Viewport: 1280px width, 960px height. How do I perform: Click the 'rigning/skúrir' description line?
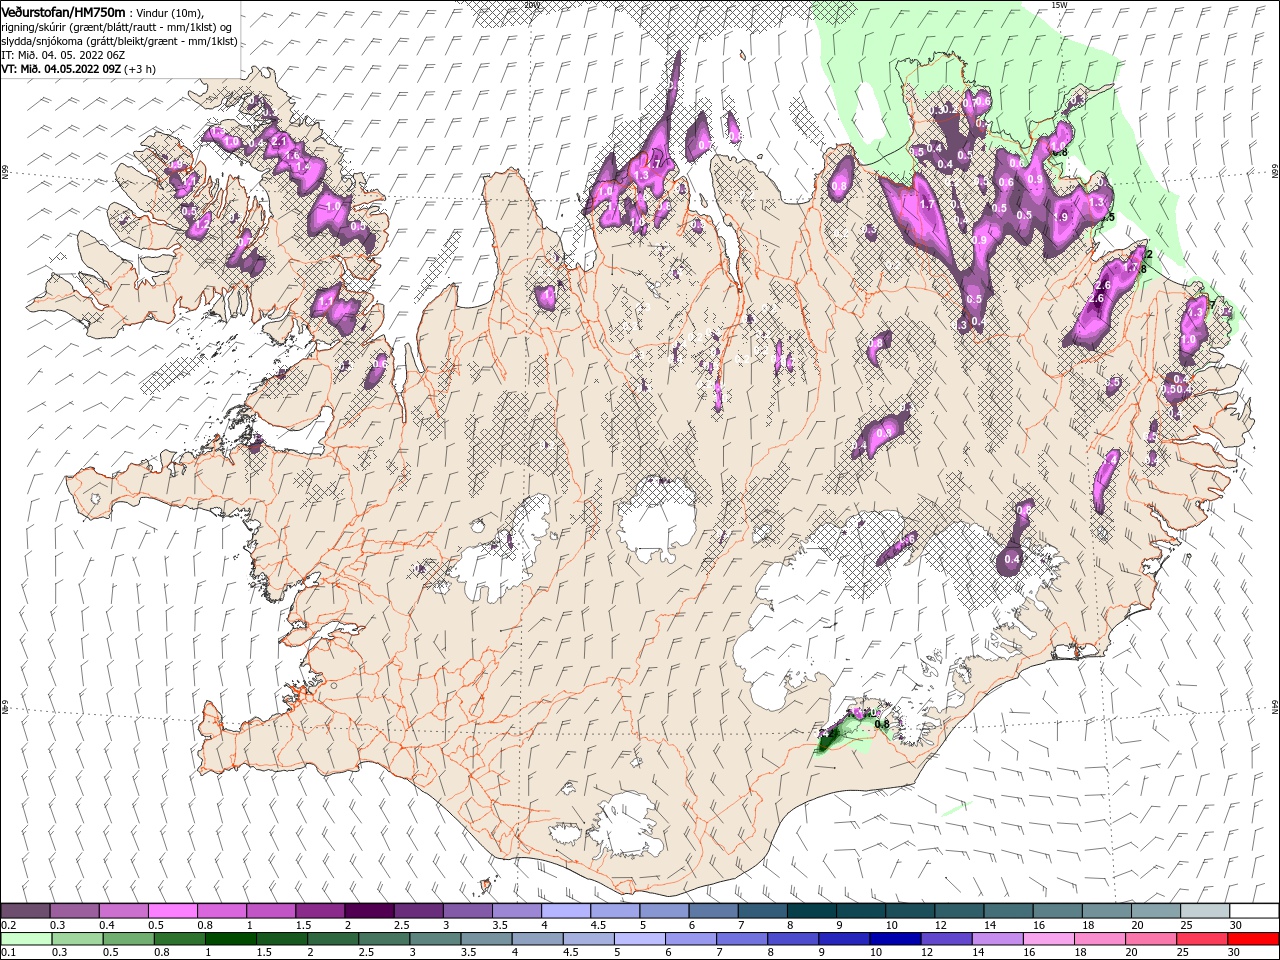coord(116,27)
